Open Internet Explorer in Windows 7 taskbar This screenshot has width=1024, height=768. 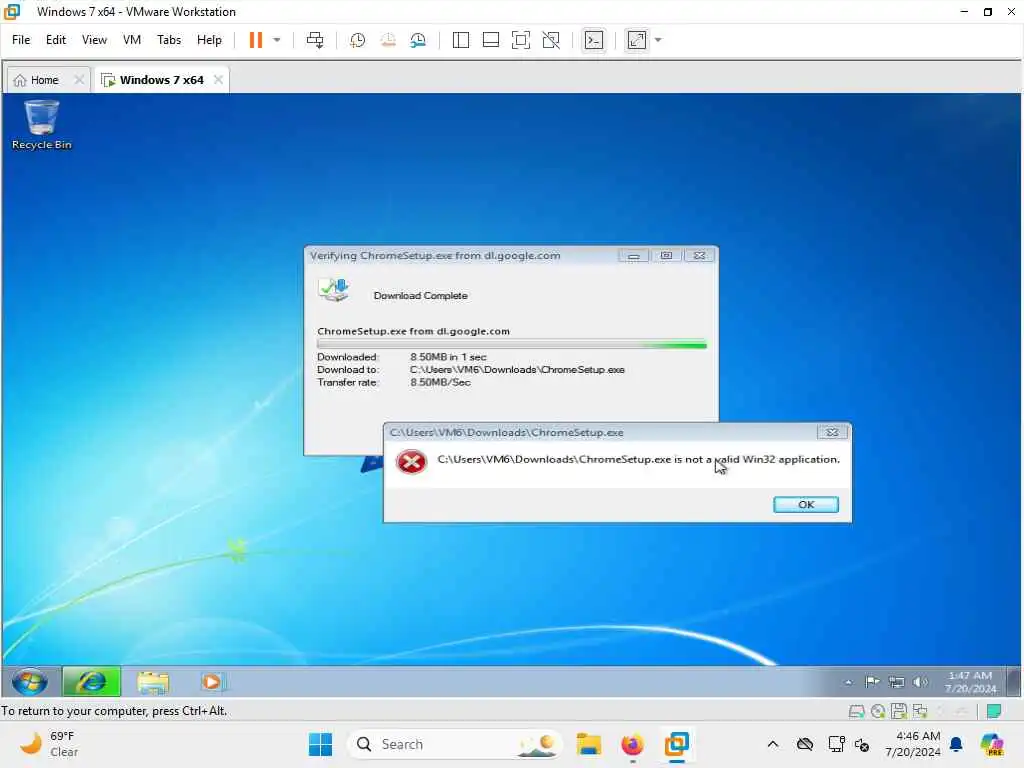point(91,682)
